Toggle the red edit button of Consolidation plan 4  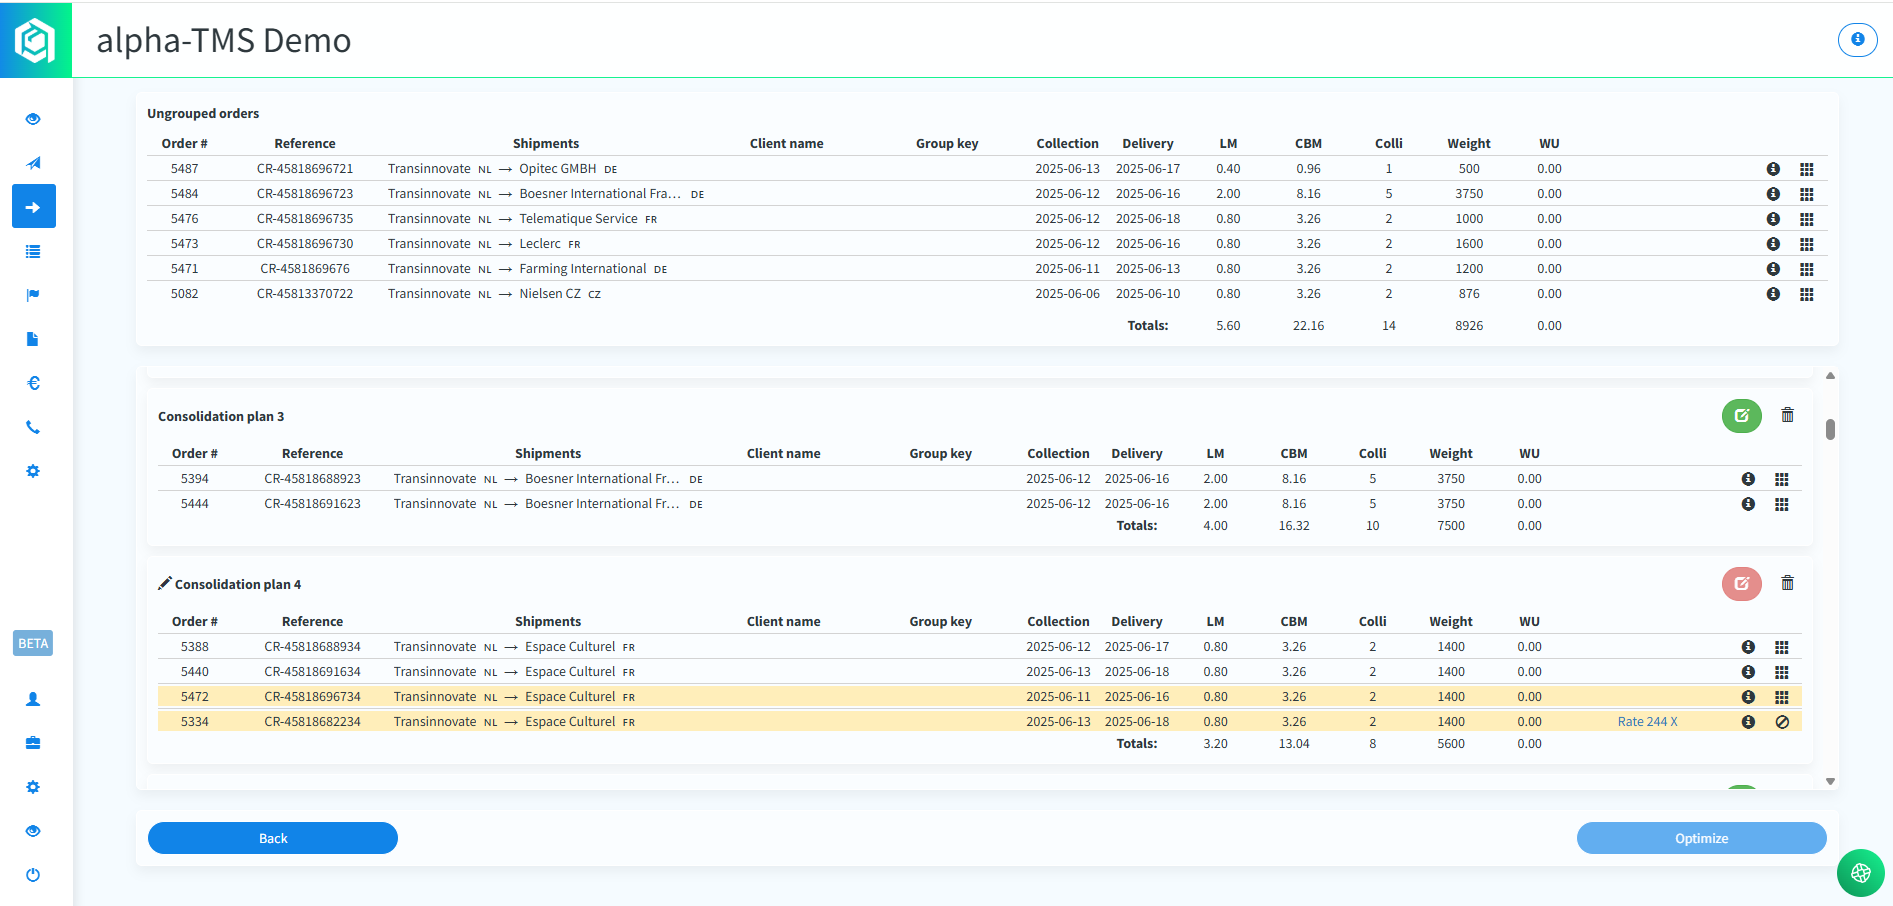point(1741,584)
